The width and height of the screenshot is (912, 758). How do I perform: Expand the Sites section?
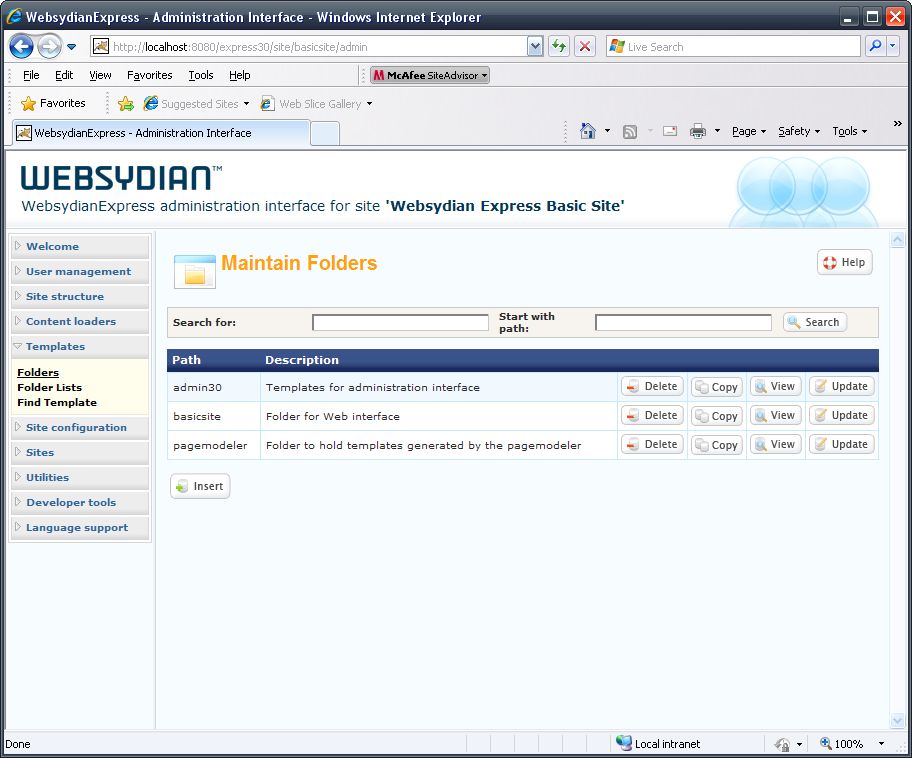pos(80,453)
